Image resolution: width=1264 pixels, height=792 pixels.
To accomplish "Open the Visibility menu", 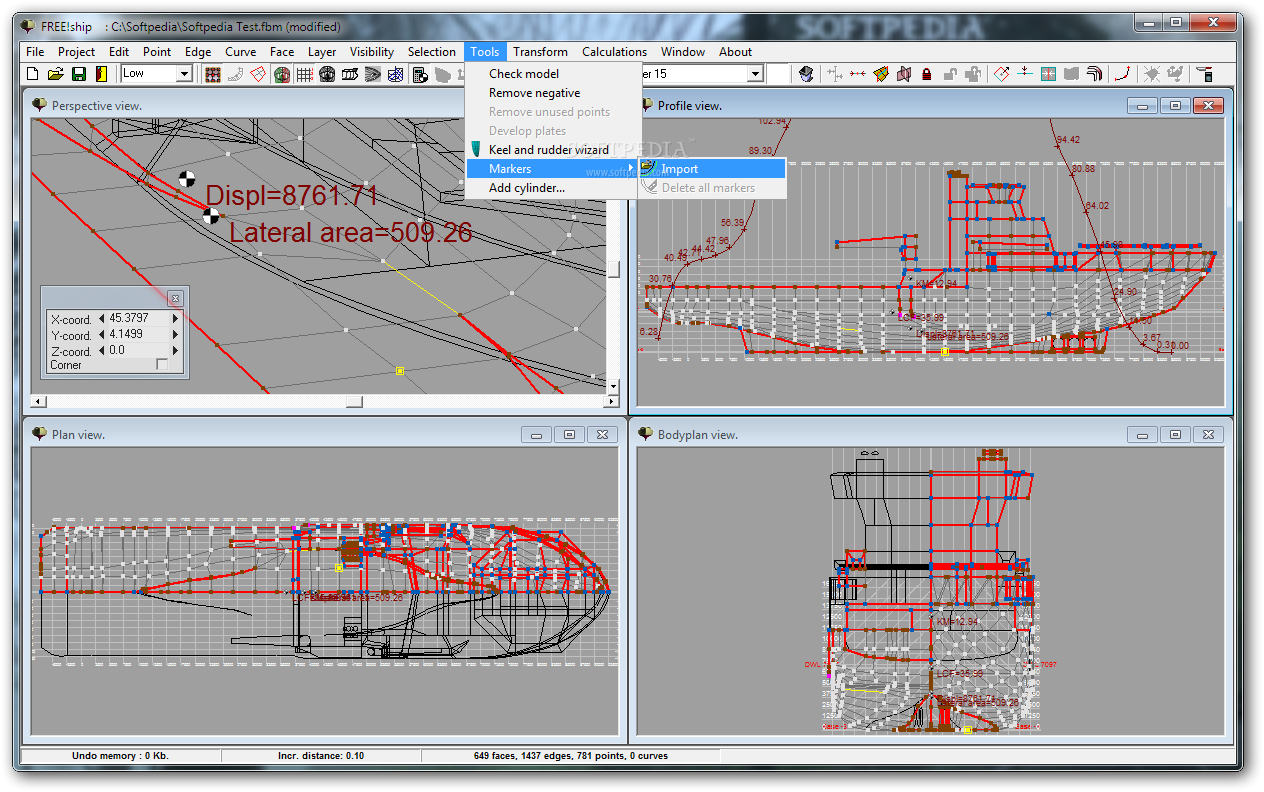I will coord(371,52).
